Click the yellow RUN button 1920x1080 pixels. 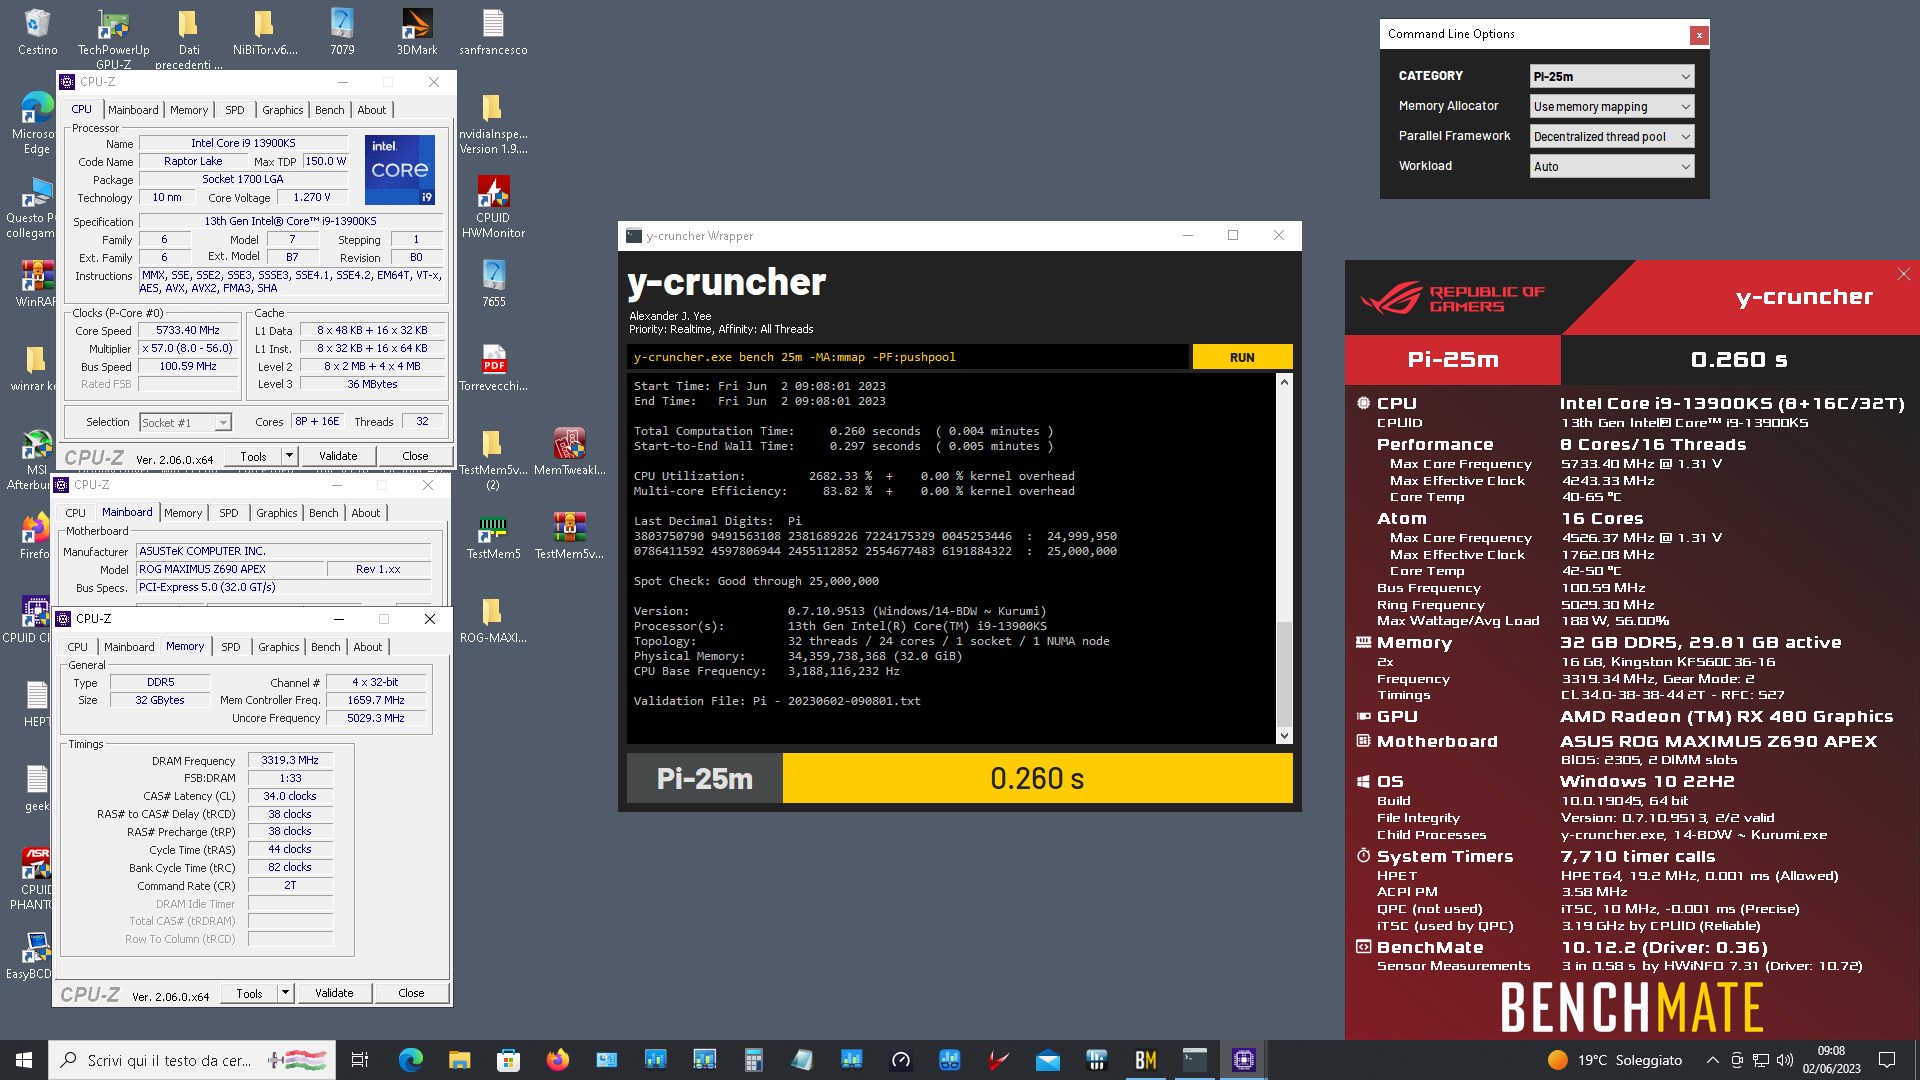[1242, 357]
